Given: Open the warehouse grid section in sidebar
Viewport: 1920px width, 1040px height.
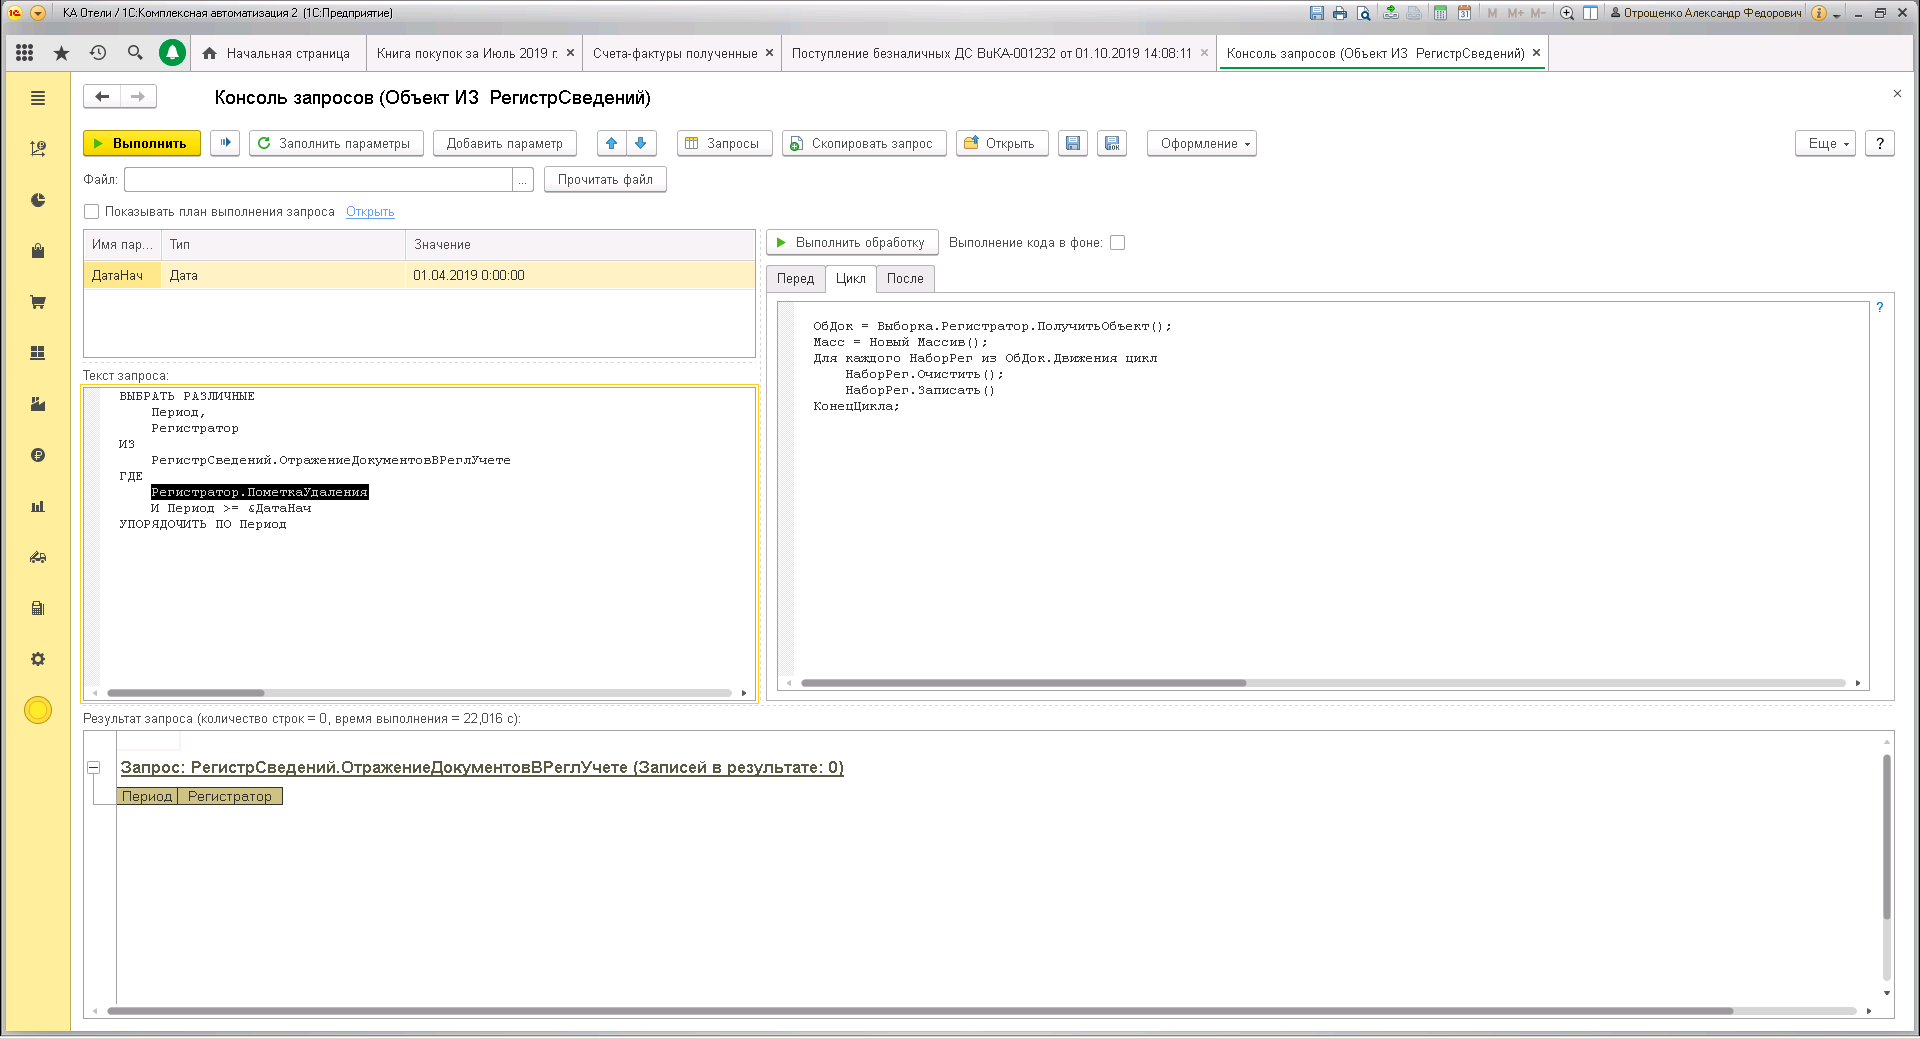Looking at the screenshot, I should (38, 353).
